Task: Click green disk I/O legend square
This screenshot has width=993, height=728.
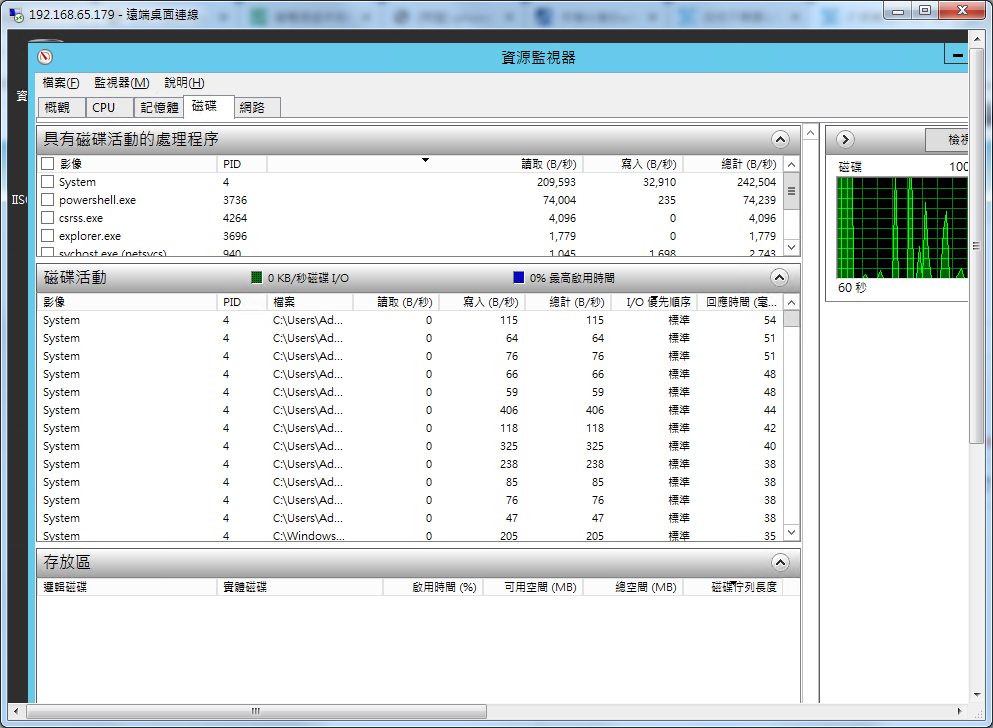Action: coord(256,277)
